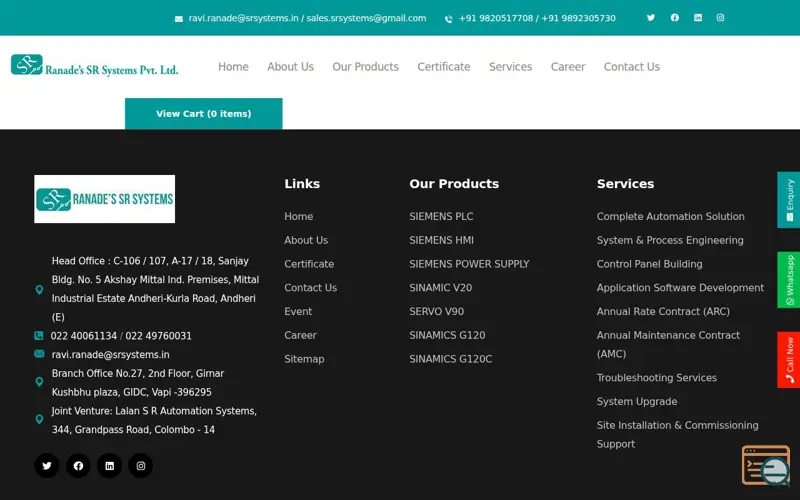
Task: Call +91 9820517708 from the header
Action: click(x=496, y=18)
